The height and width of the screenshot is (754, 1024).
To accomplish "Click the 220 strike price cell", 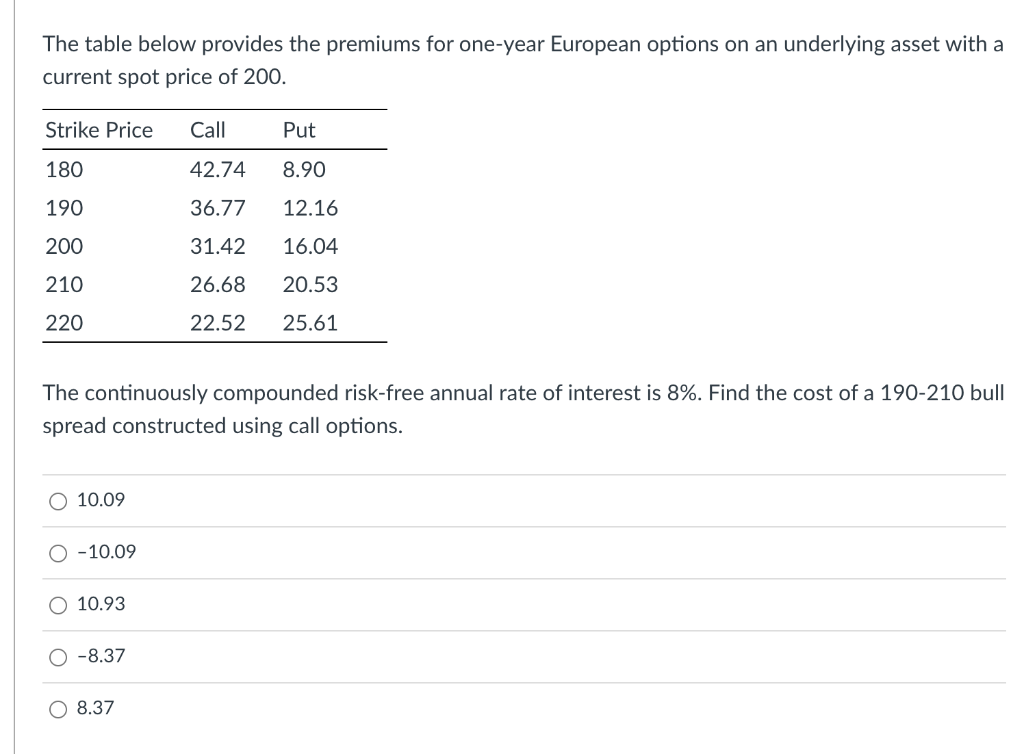I will [65, 323].
